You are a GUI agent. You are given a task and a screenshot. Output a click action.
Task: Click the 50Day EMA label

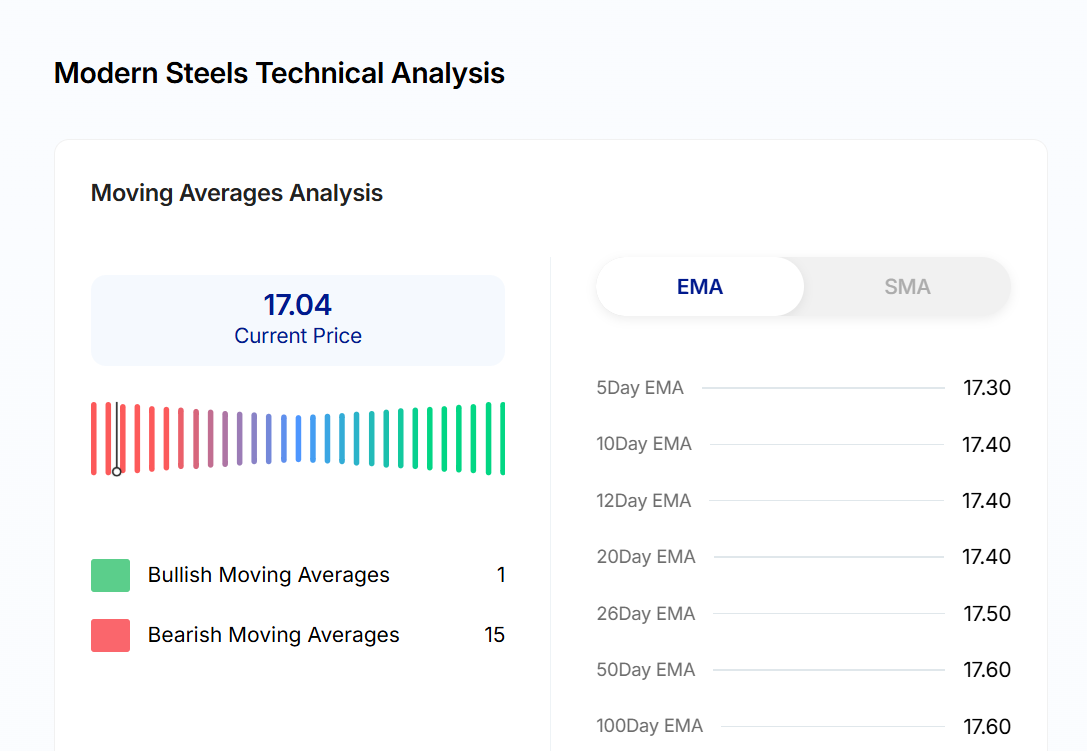tap(646, 670)
